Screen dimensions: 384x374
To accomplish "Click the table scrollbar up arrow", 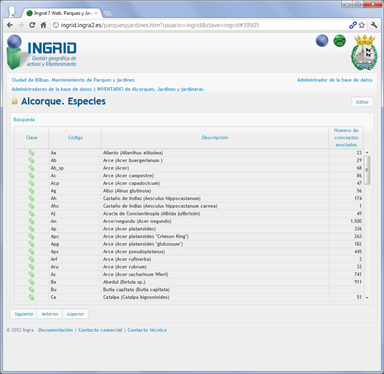I will pos(367,153).
